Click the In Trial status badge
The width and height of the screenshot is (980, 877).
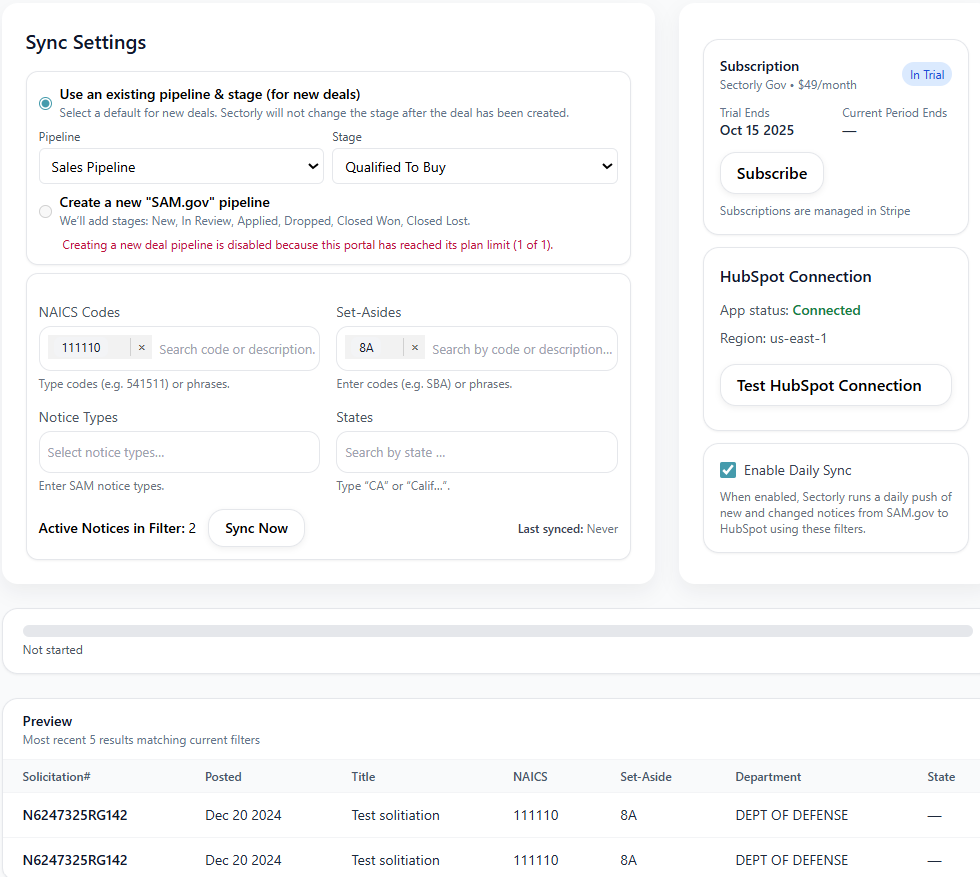click(926, 75)
